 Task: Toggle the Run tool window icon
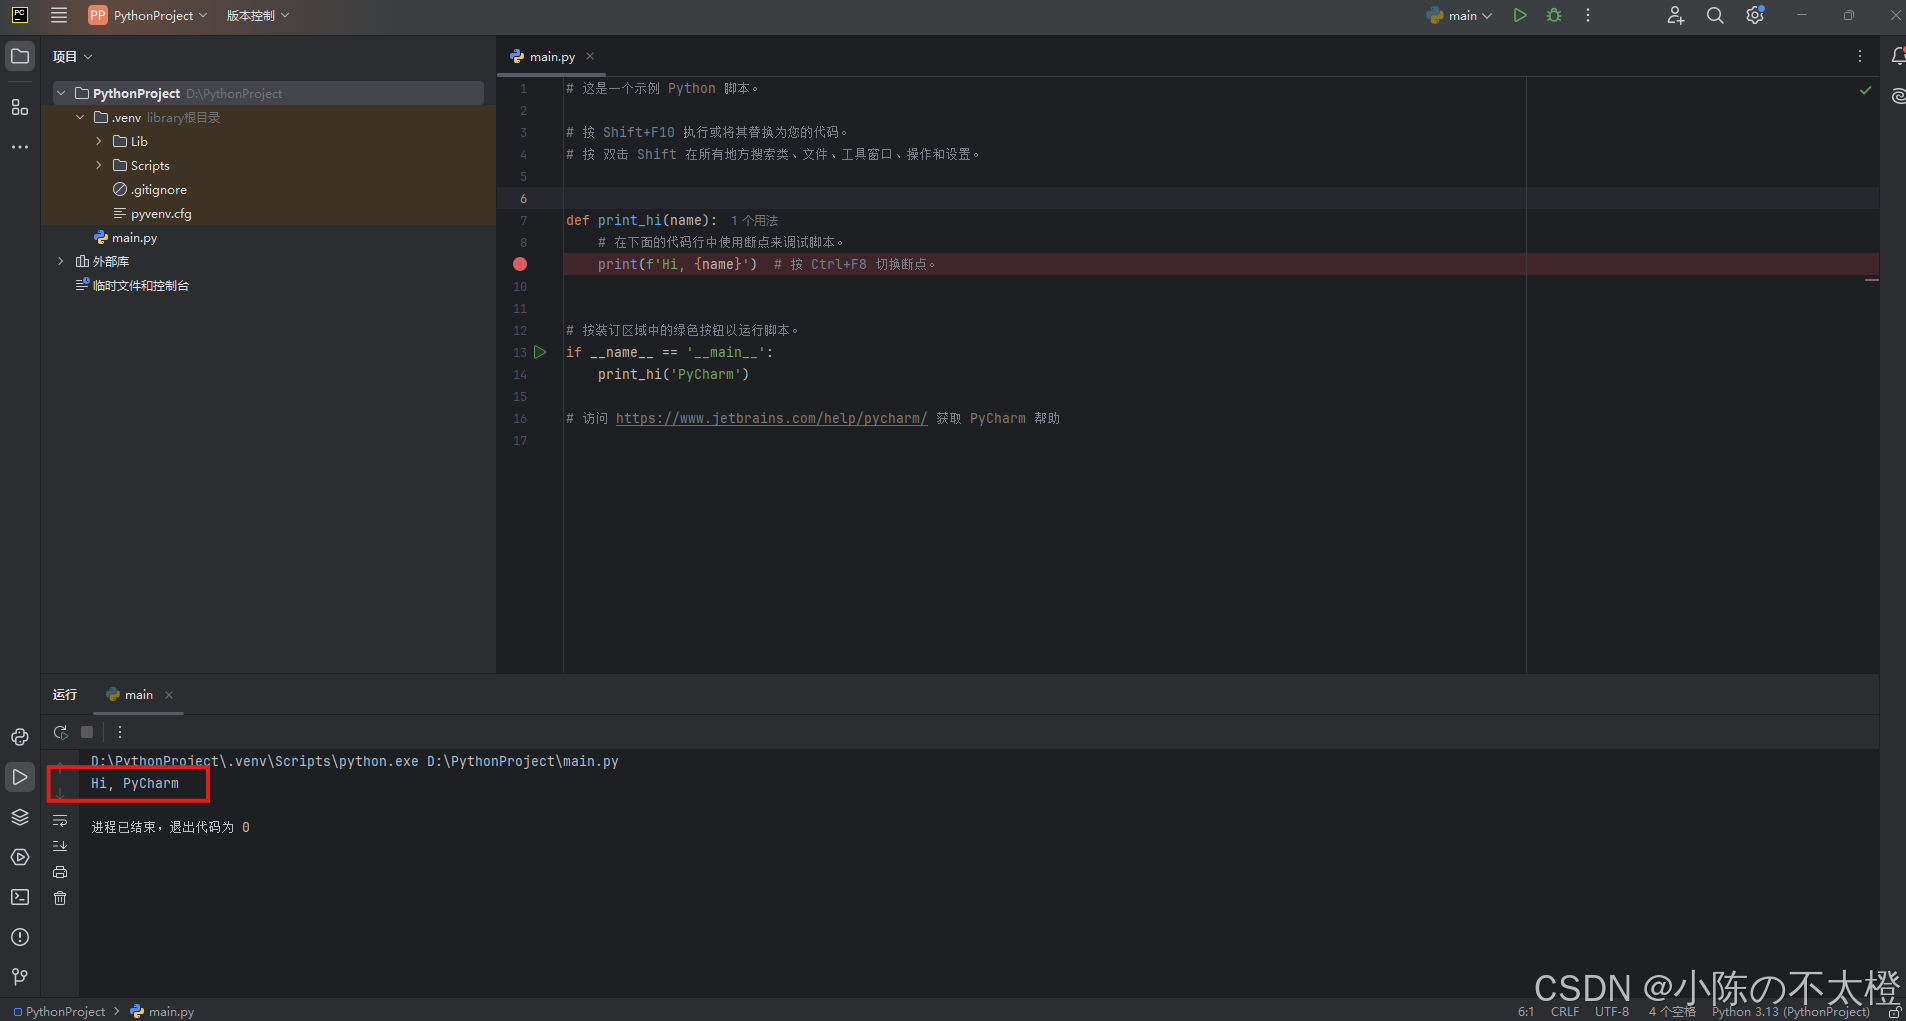tap(20, 777)
